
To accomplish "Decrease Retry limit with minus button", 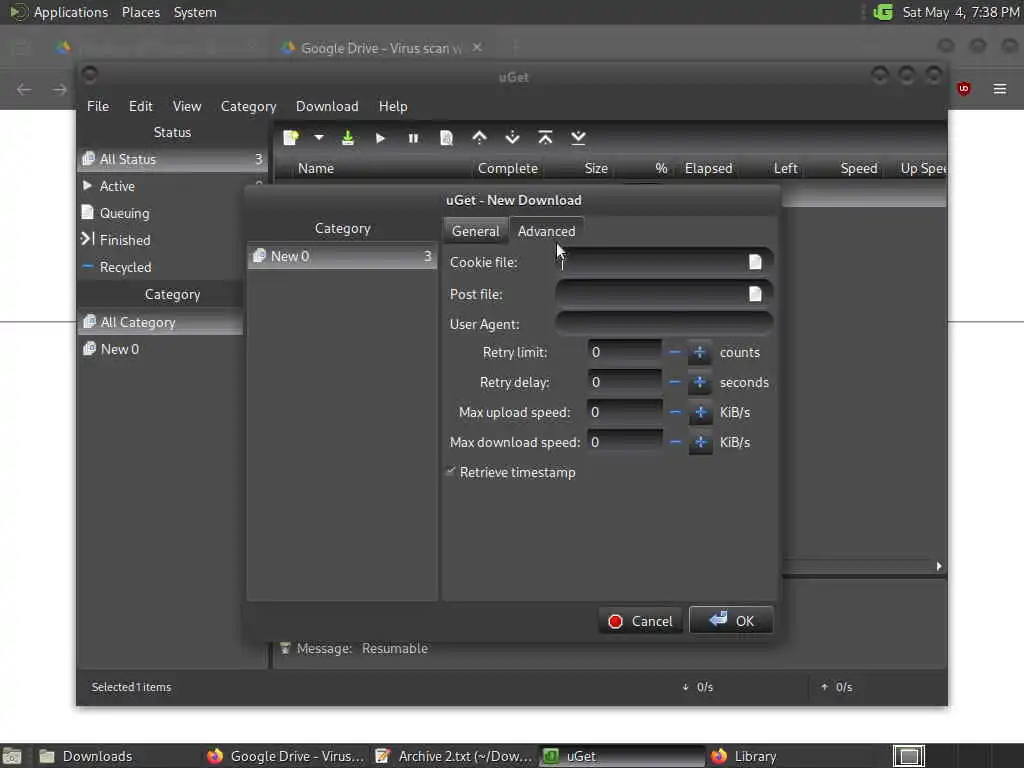I will pos(675,353).
